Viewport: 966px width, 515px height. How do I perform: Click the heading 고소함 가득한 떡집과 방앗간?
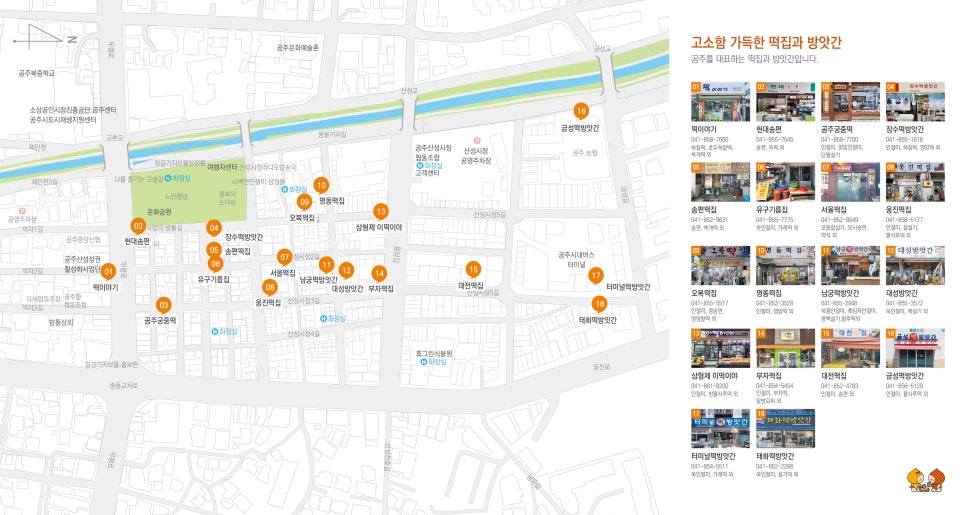766,42
